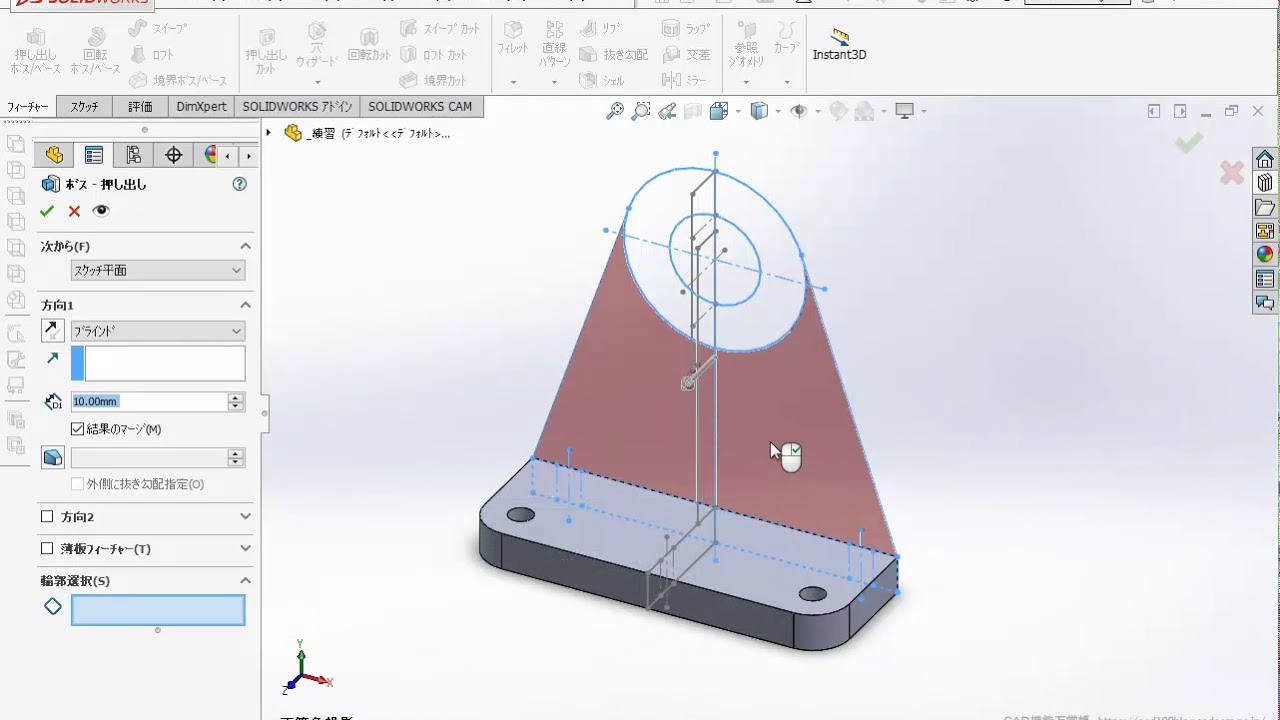This screenshot has height=720, width=1280.
Task: Uncheck 結果のマージ checkbox
Action: tap(78, 429)
